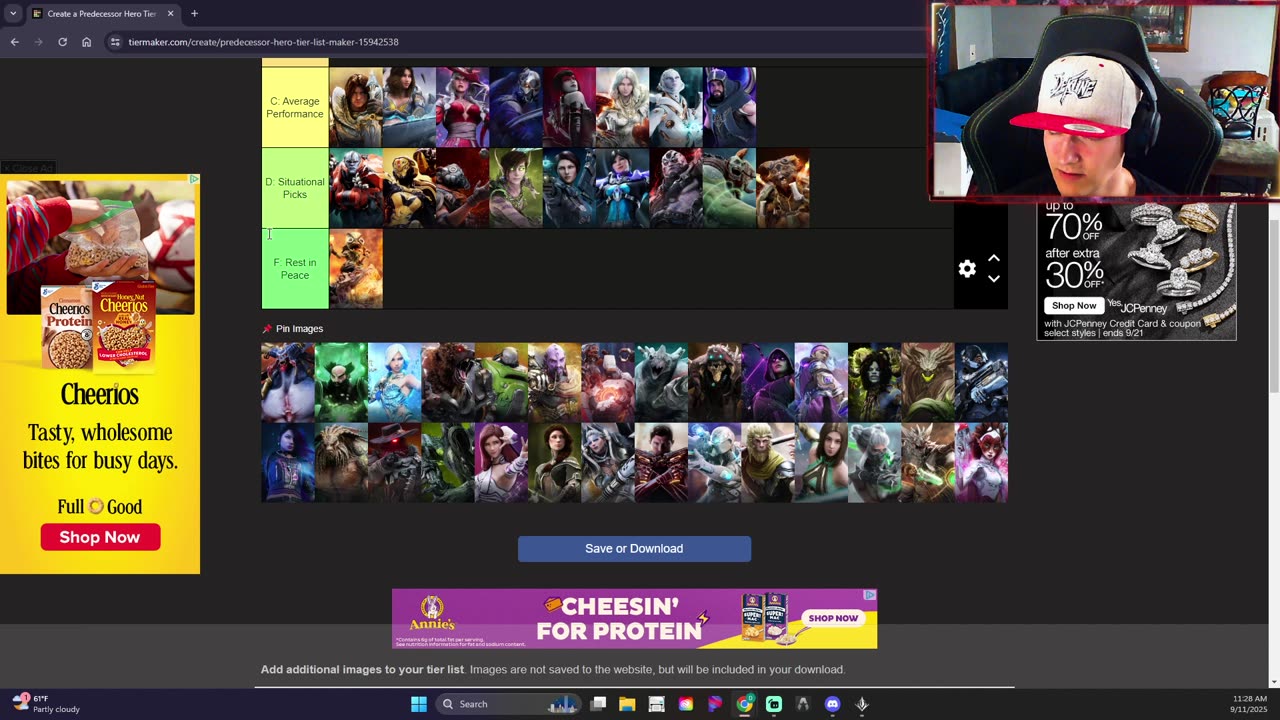Image resolution: width=1280 pixels, height=720 pixels.
Task: Open Adobe Creative Cloud from taskbar
Action: (686, 704)
